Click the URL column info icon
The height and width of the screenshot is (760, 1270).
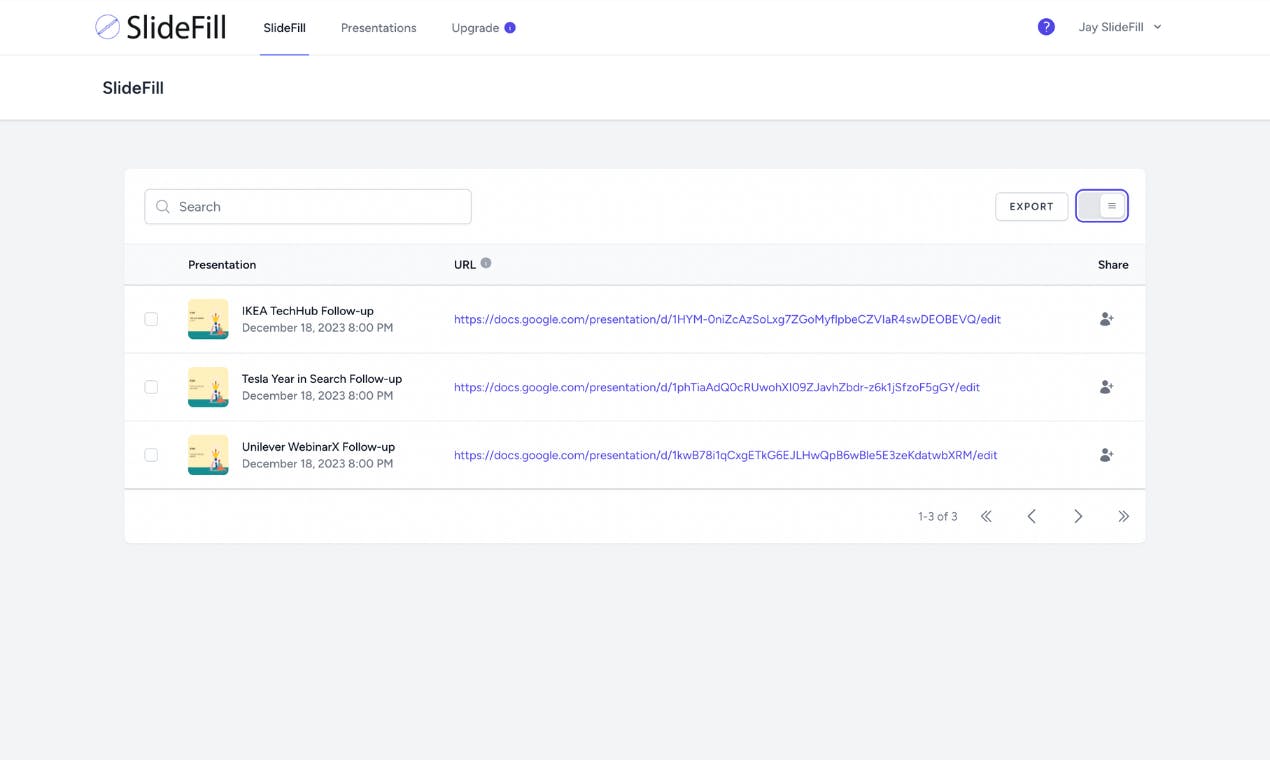point(486,263)
